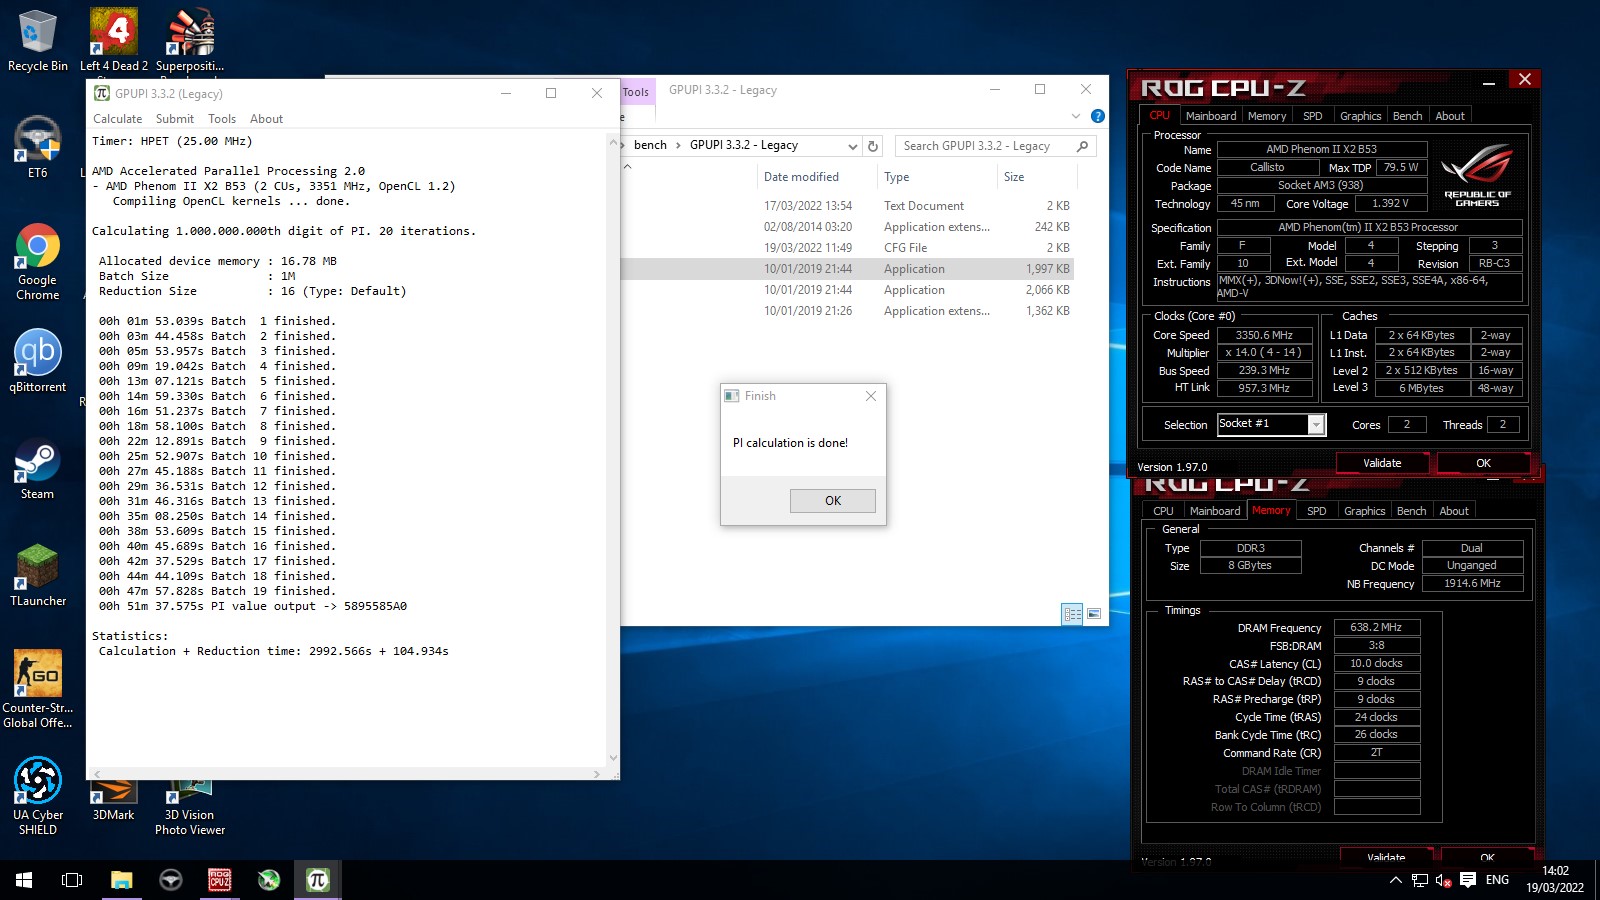The width and height of the screenshot is (1600, 900).
Task: Launch Left 4 Dead 2 desktop shortcut
Action: tap(113, 40)
